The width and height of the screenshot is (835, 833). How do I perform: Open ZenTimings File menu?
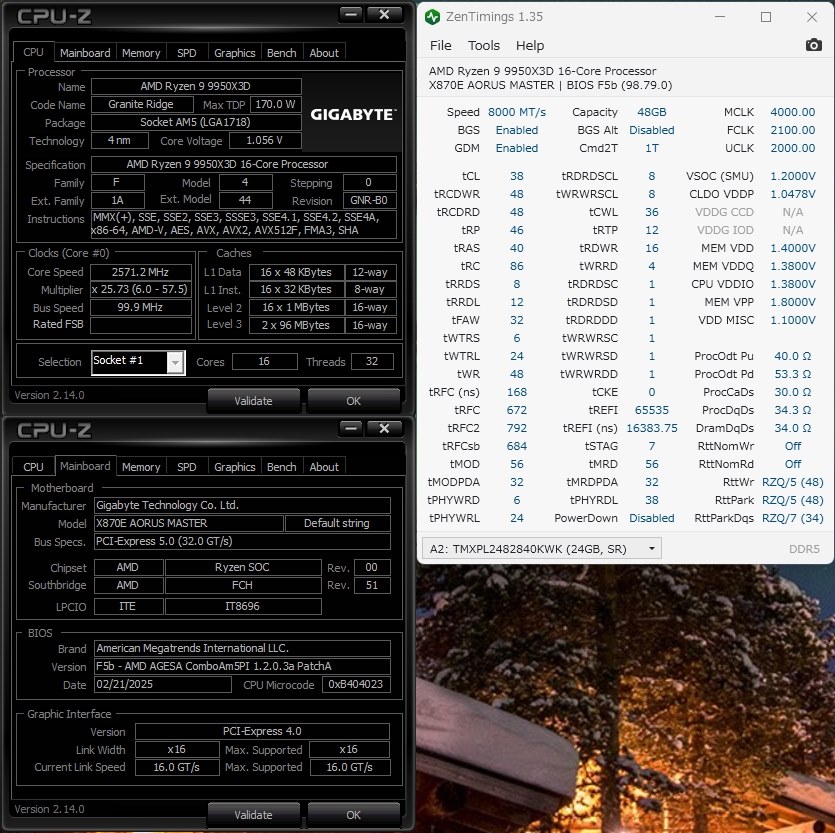[440, 46]
